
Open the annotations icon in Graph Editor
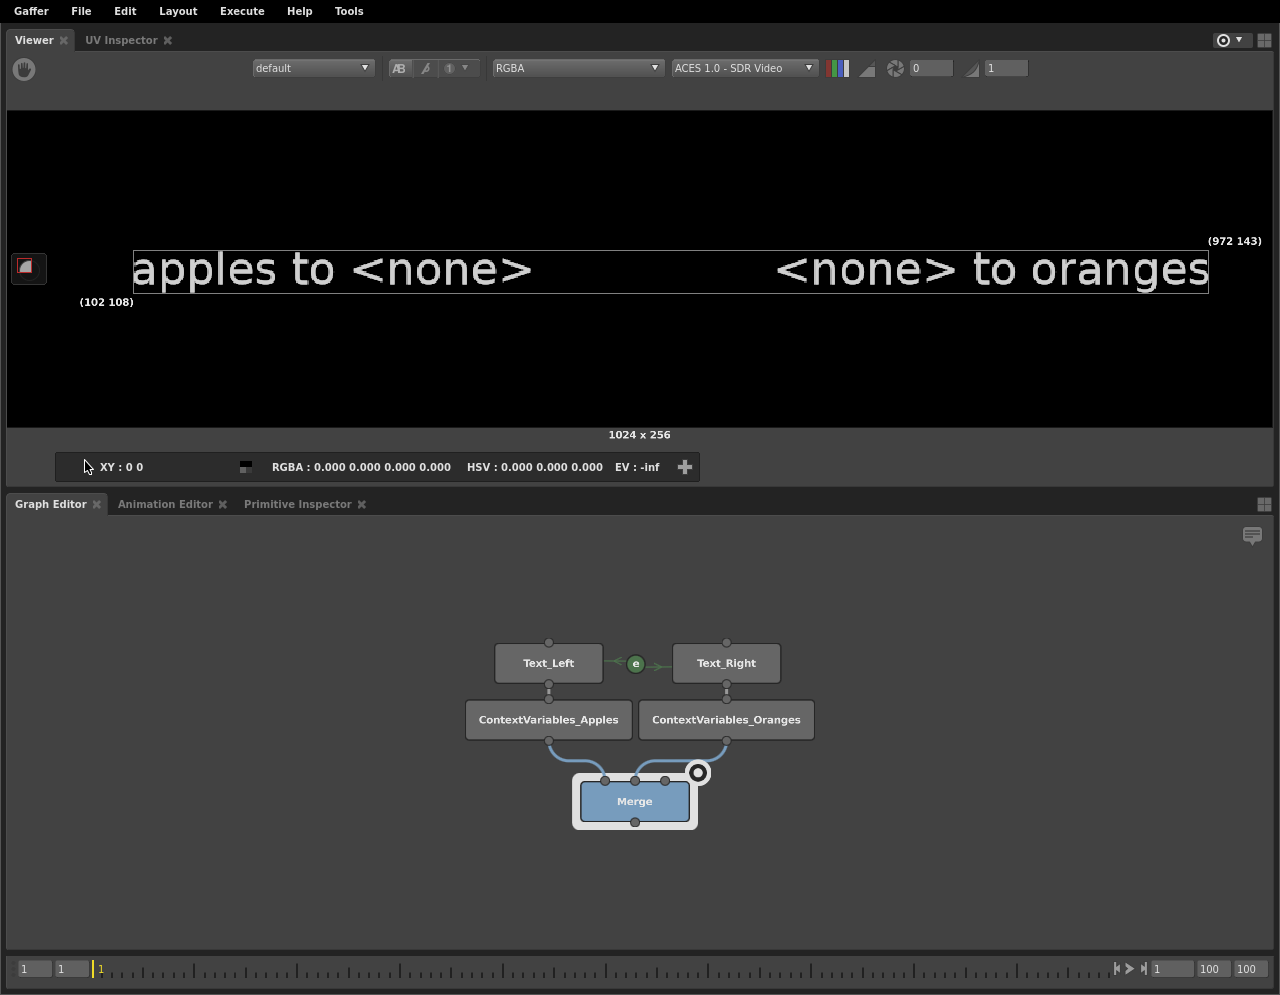pos(1252,536)
